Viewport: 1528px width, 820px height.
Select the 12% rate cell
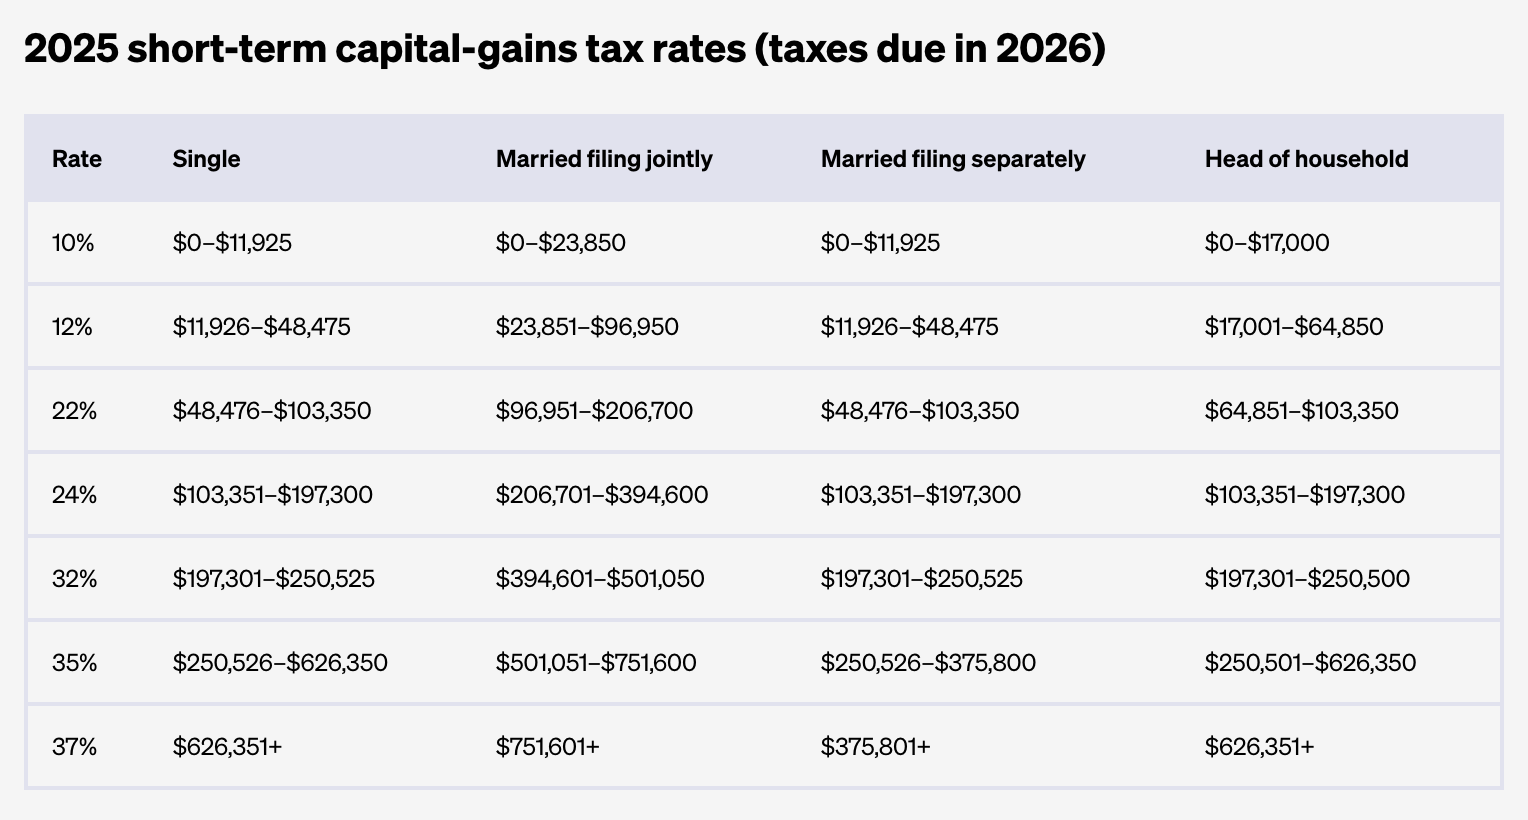[72, 327]
